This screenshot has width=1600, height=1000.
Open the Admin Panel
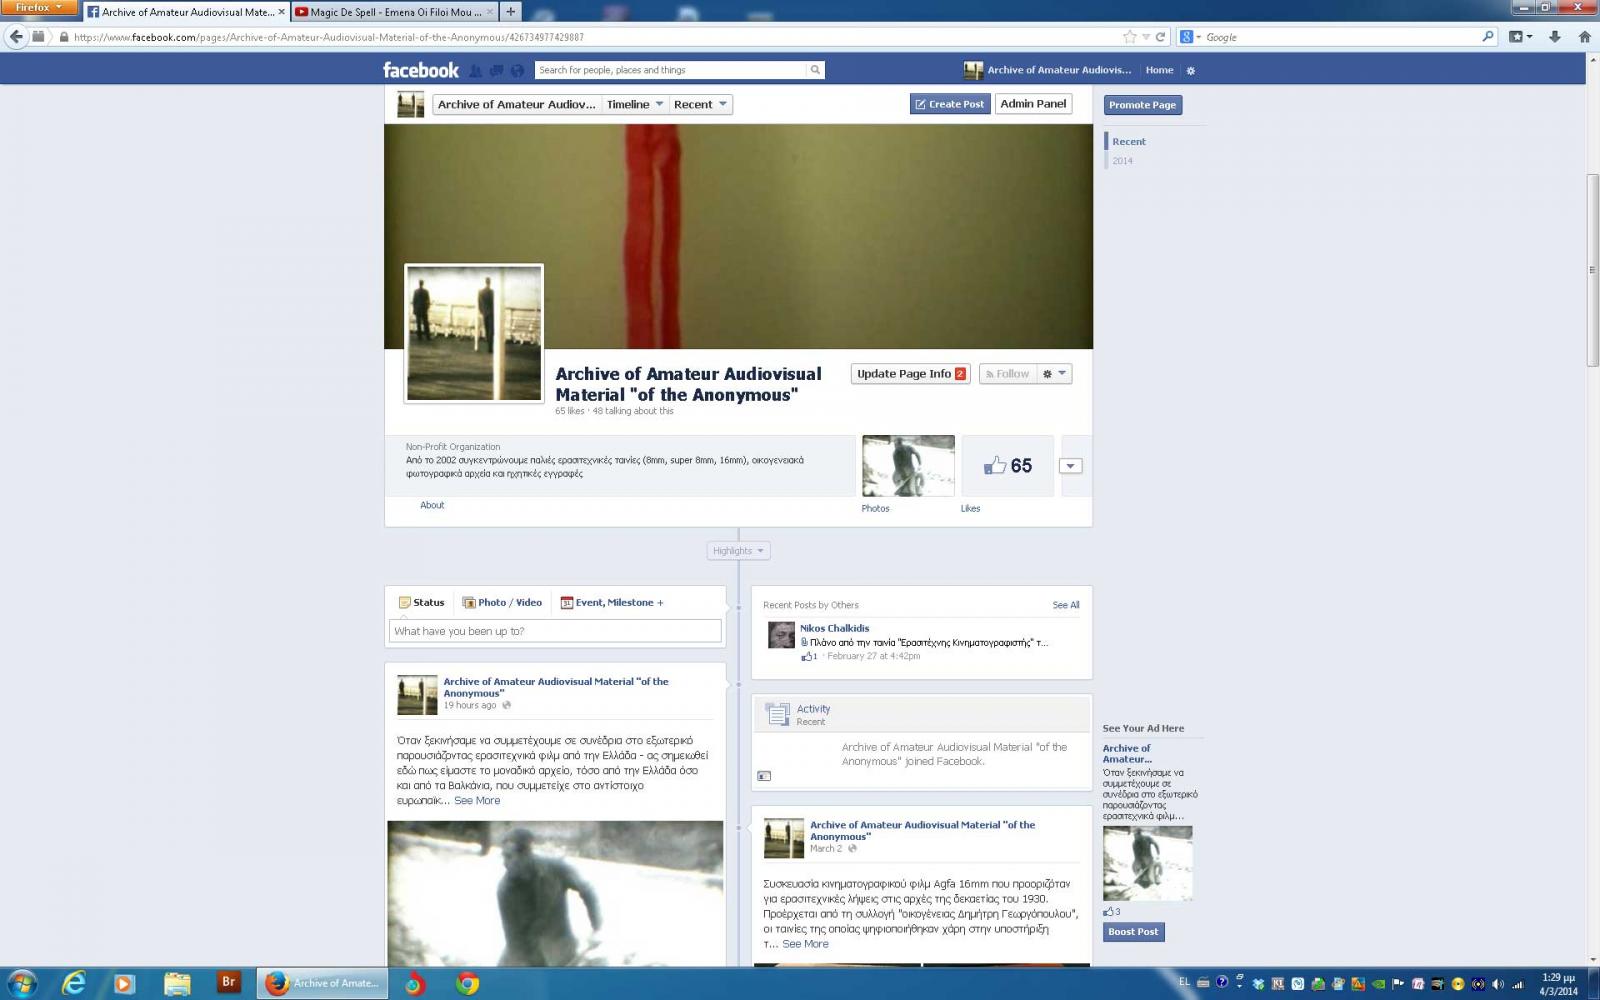(x=1033, y=104)
